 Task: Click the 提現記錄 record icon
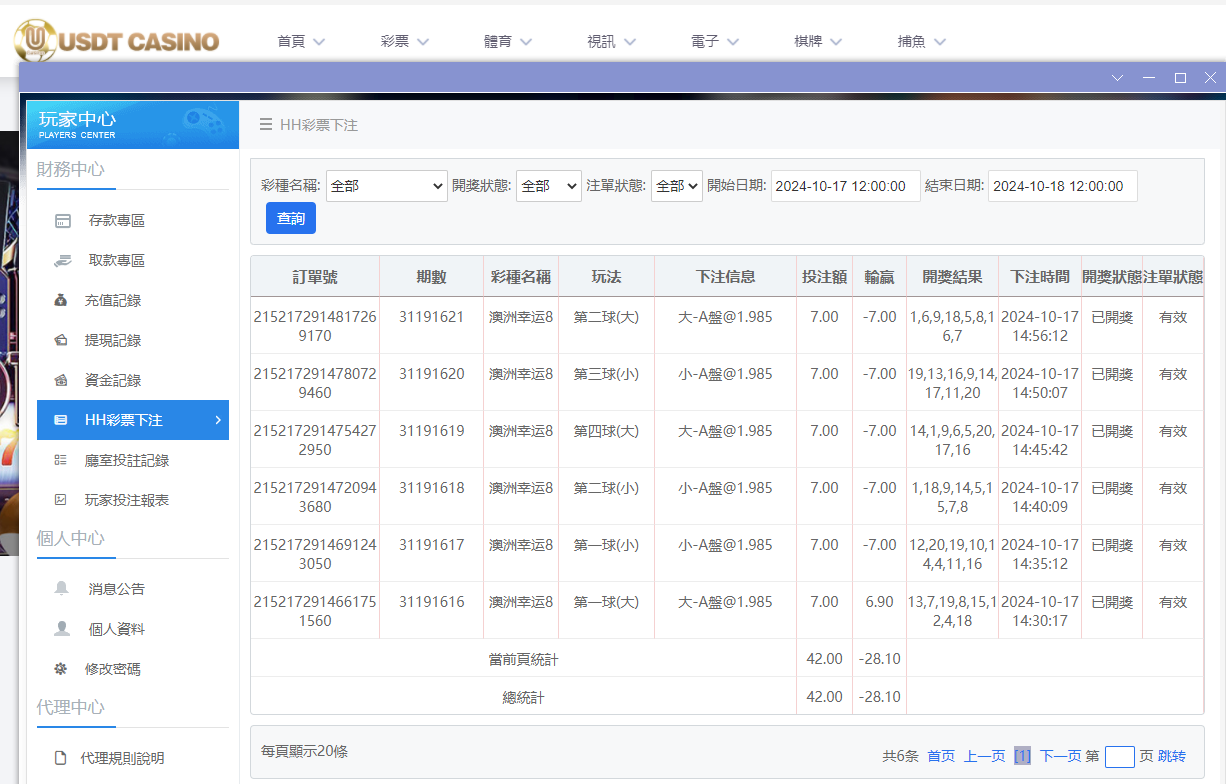coord(62,340)
